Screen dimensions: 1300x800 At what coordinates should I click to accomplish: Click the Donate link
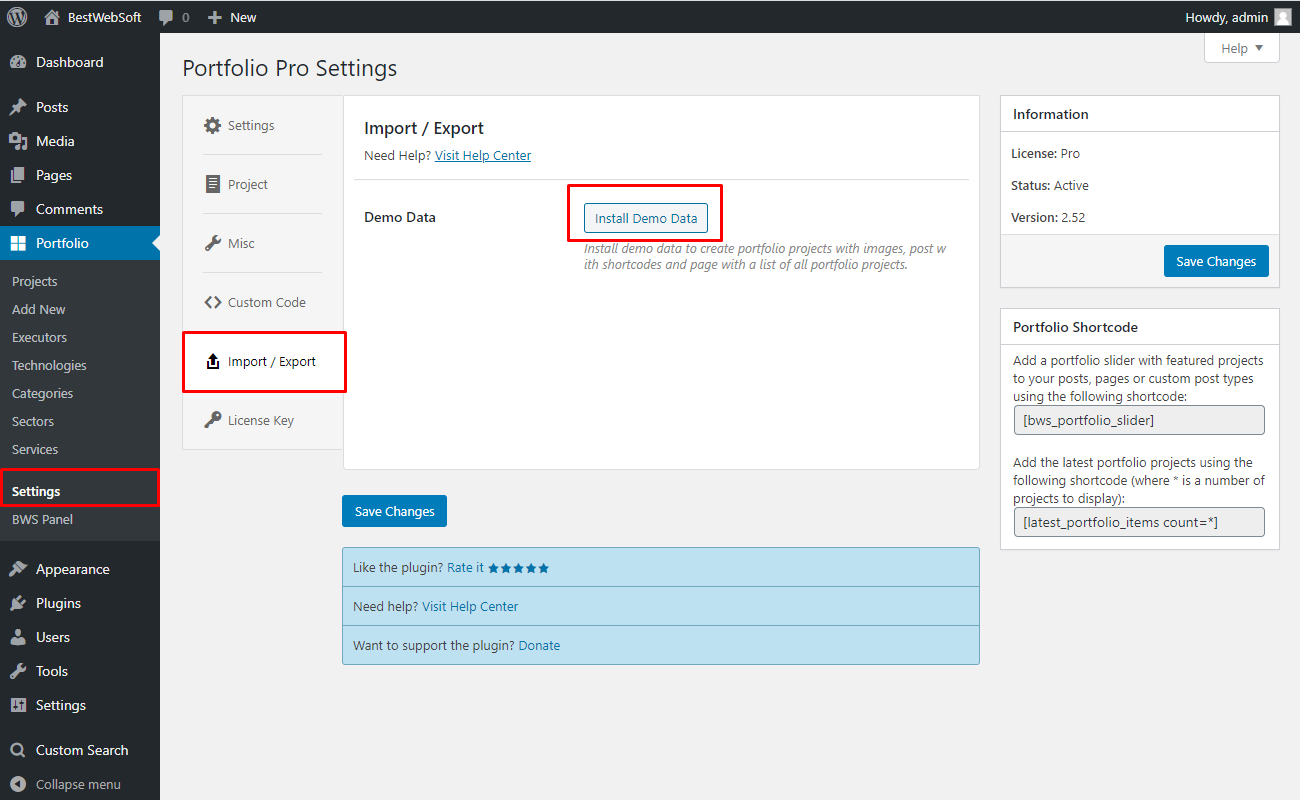point(539,645)
